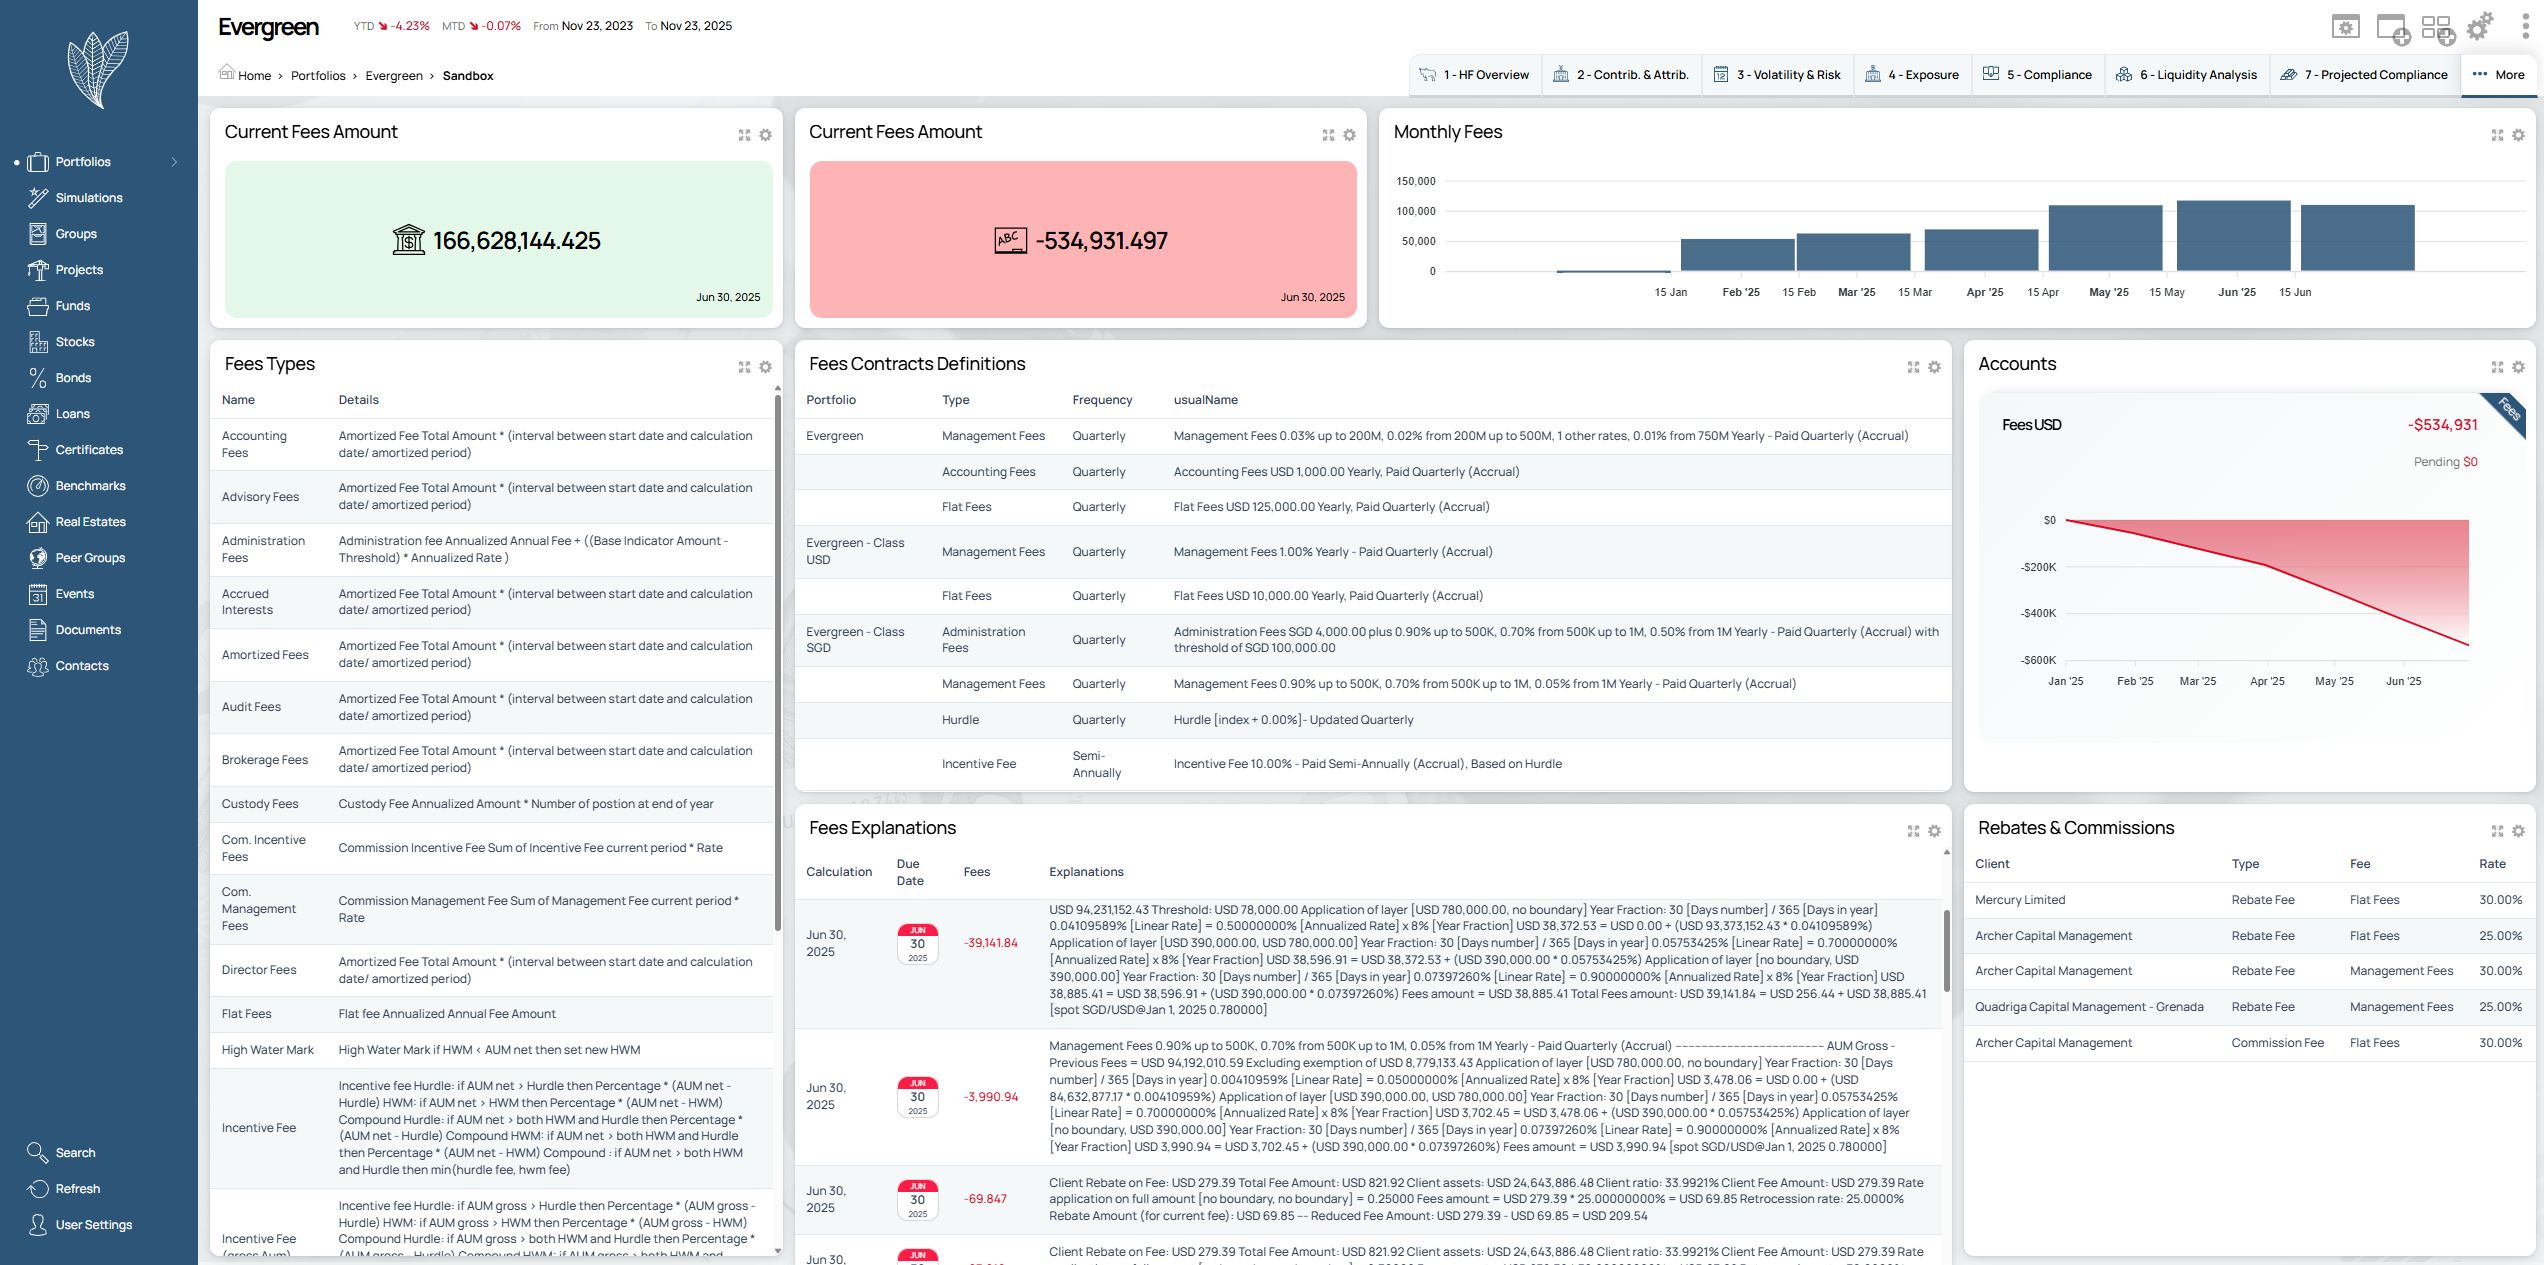Image resolution: width=2544 pixels, height=1265 pixels.
Task: Click the add dashboard grid icon
Action: 2437,29
